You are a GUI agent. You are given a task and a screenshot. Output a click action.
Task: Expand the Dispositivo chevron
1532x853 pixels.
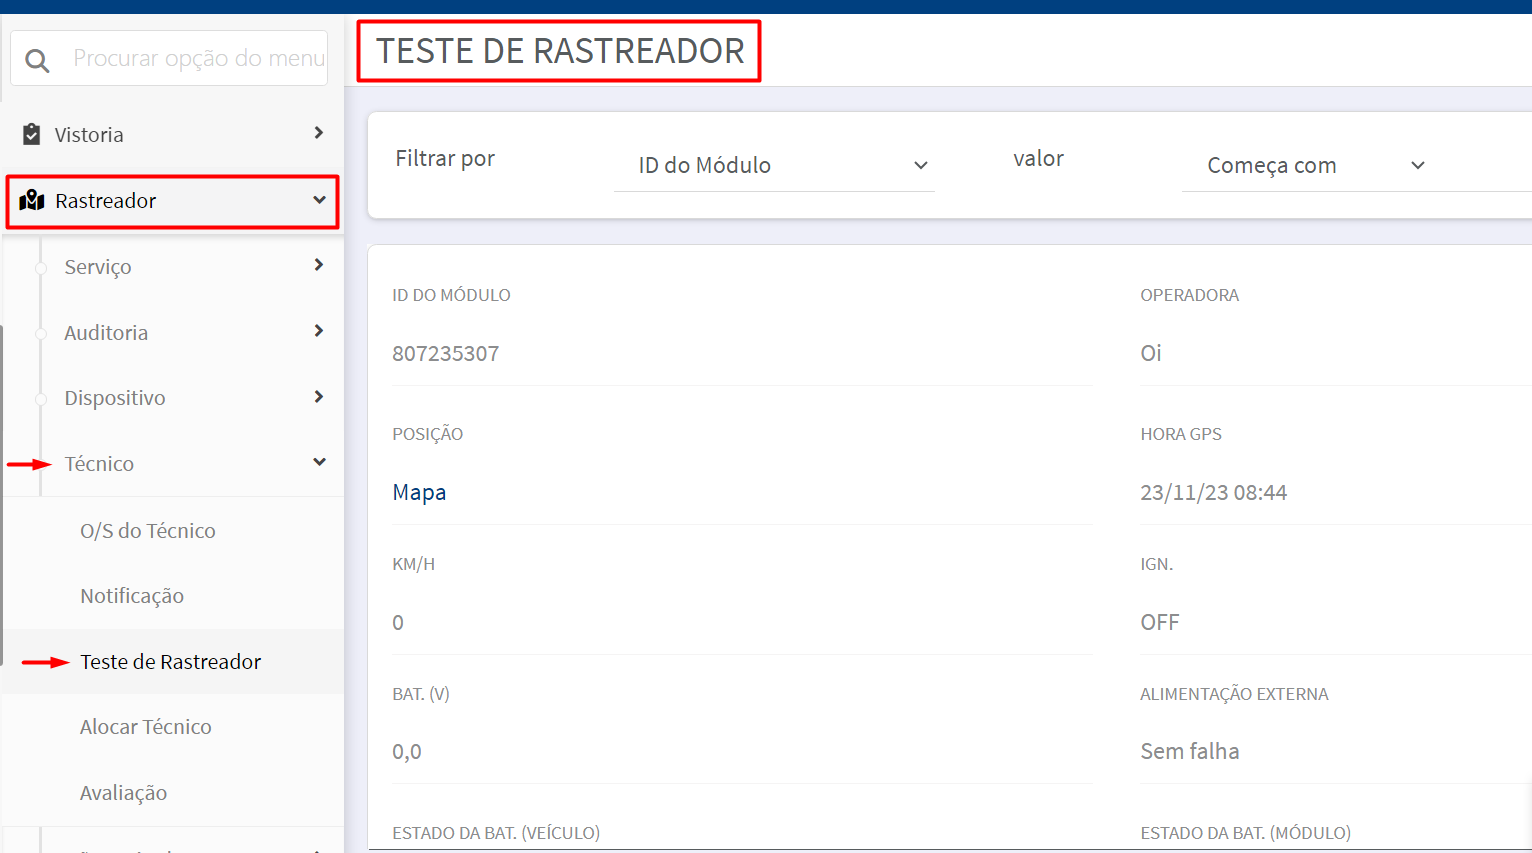pos(319,397)
